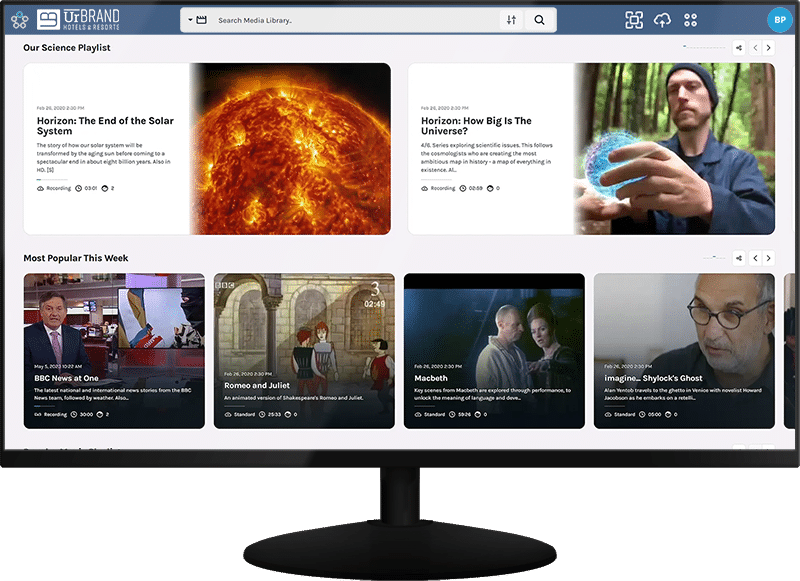Click the 30:00 duration on BBC News at One

[x=82, y=414]
